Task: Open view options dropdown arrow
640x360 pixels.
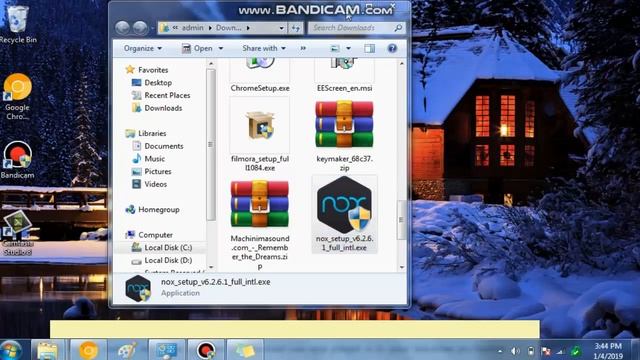Action: tap(348, 48)
